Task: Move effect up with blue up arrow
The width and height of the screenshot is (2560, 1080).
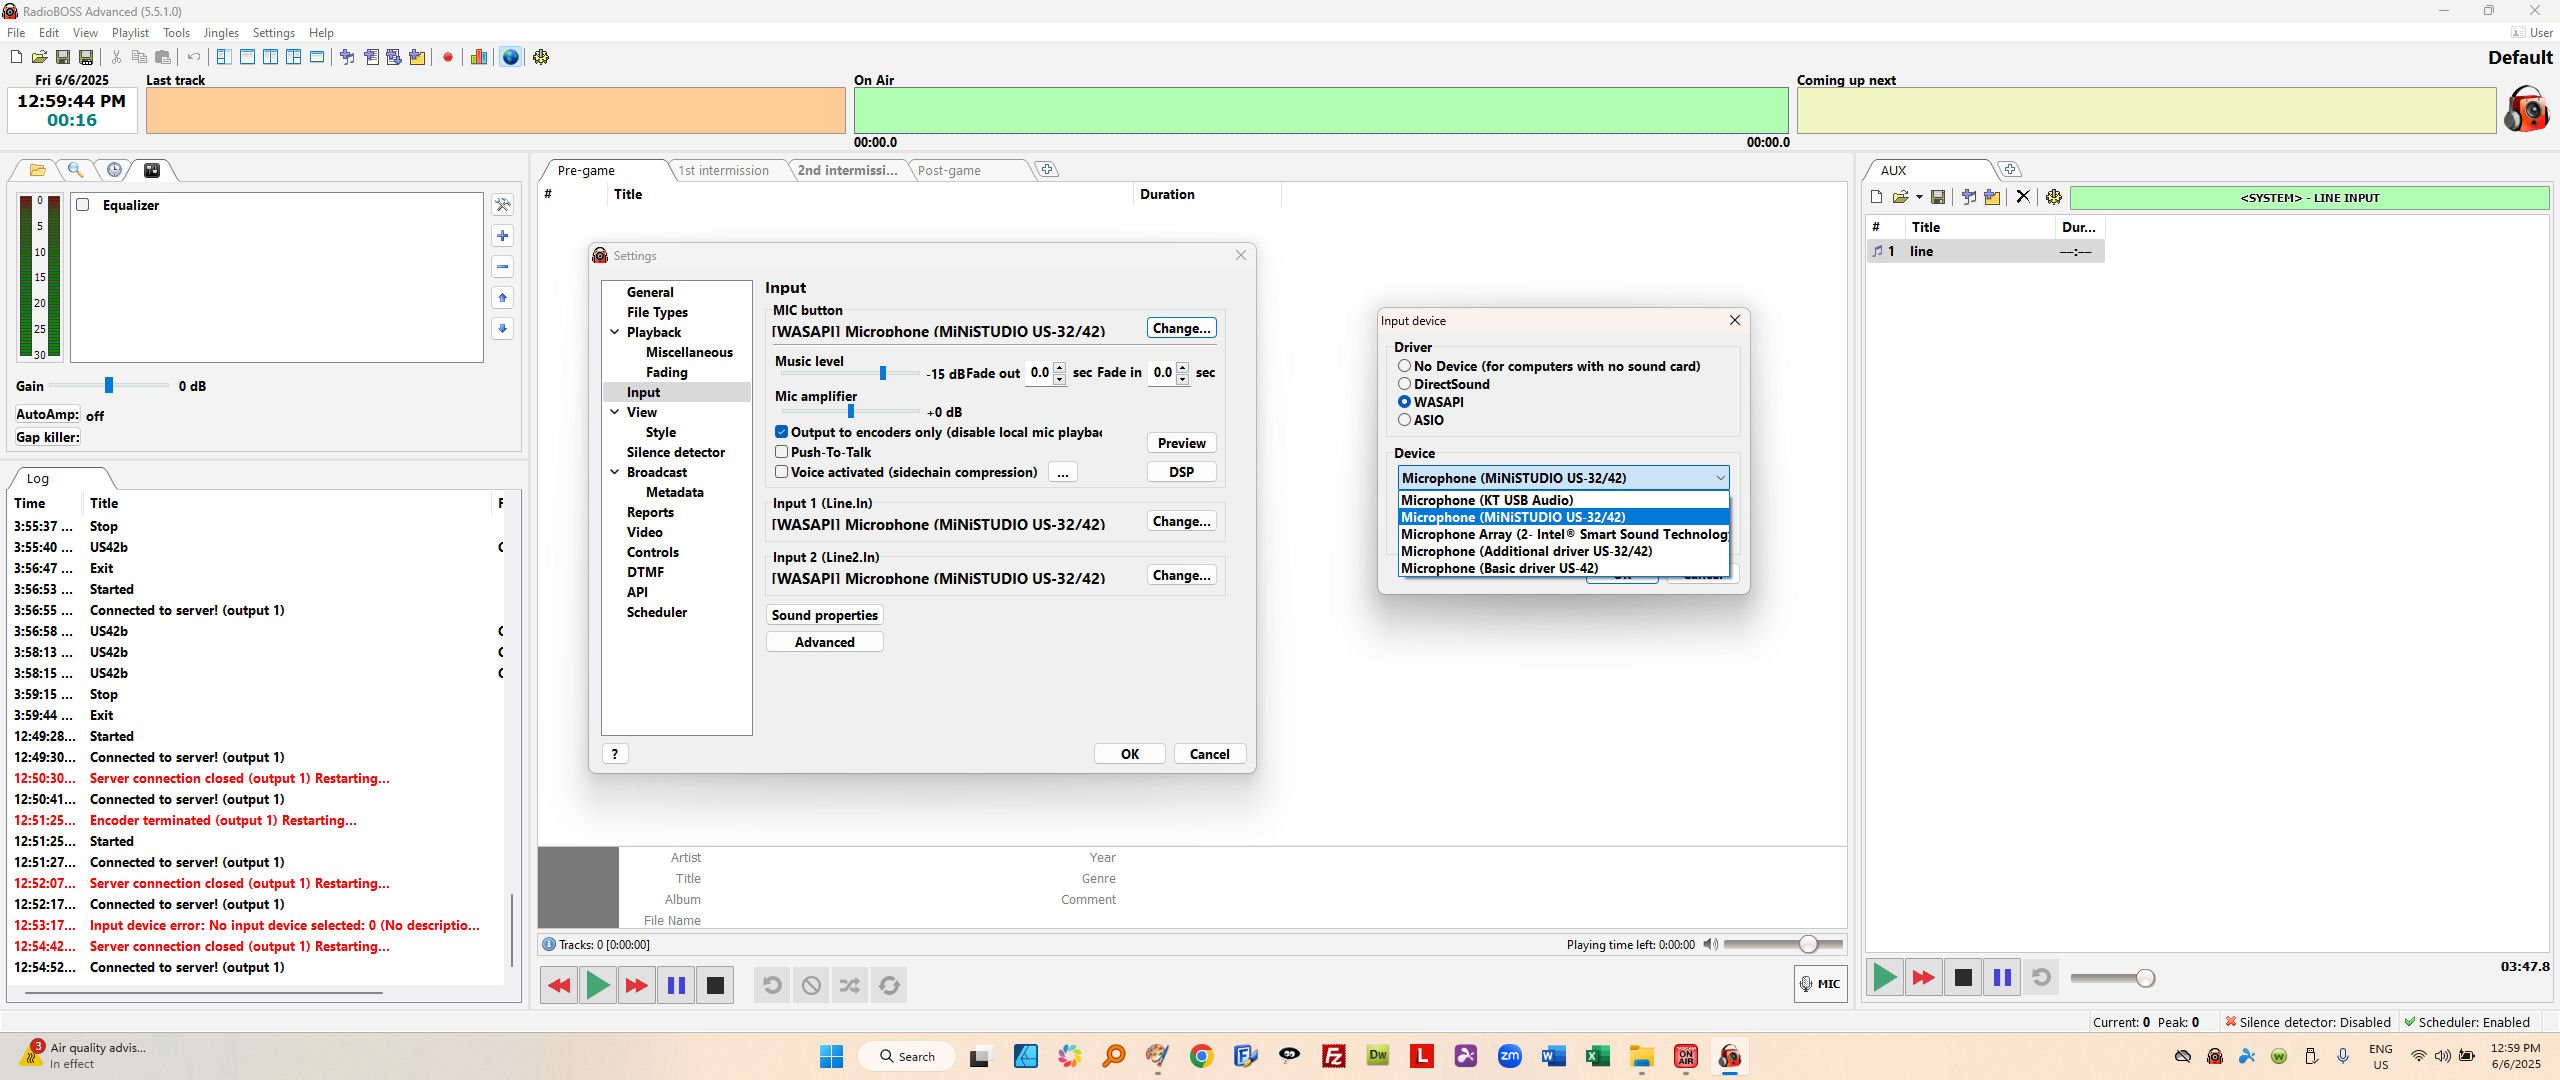Action: click(503, 298)
